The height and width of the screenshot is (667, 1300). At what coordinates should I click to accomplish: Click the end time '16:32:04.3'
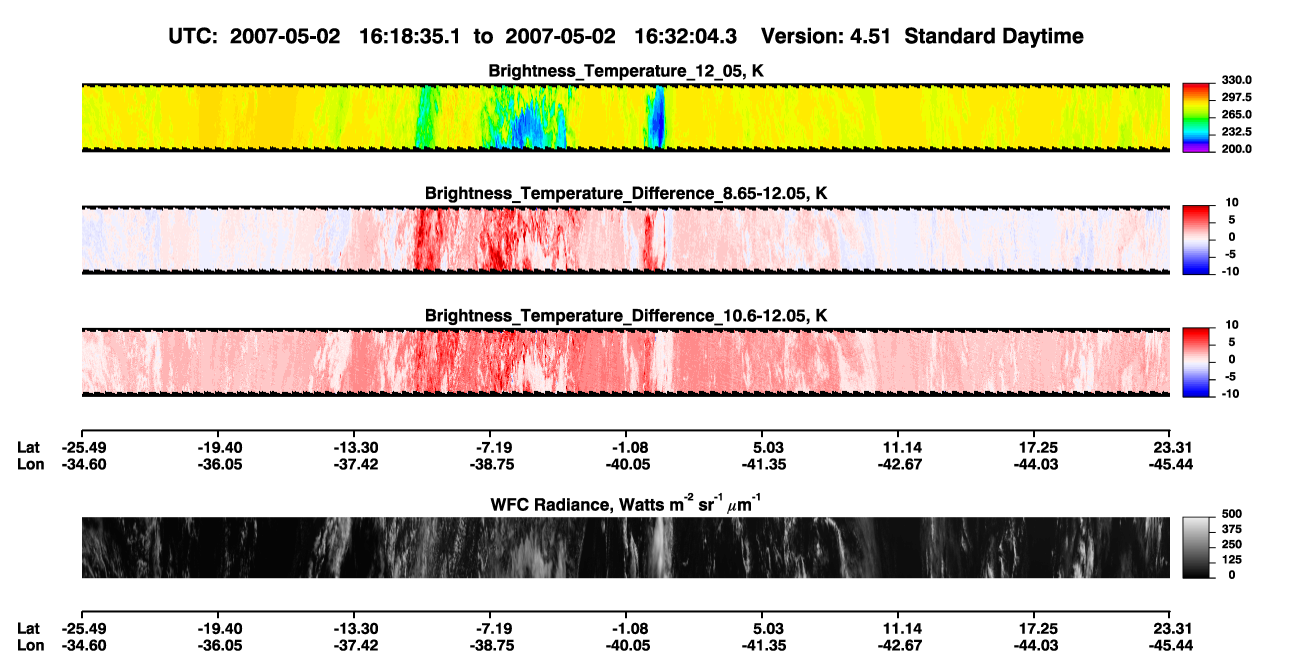coord(686,37)
